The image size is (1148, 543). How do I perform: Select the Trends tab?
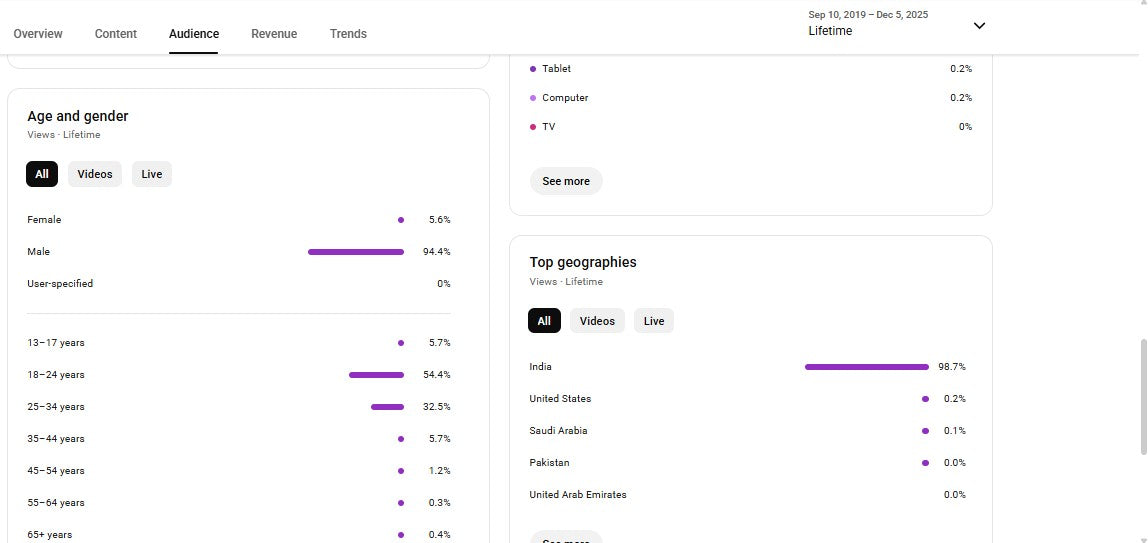point(348,34)
